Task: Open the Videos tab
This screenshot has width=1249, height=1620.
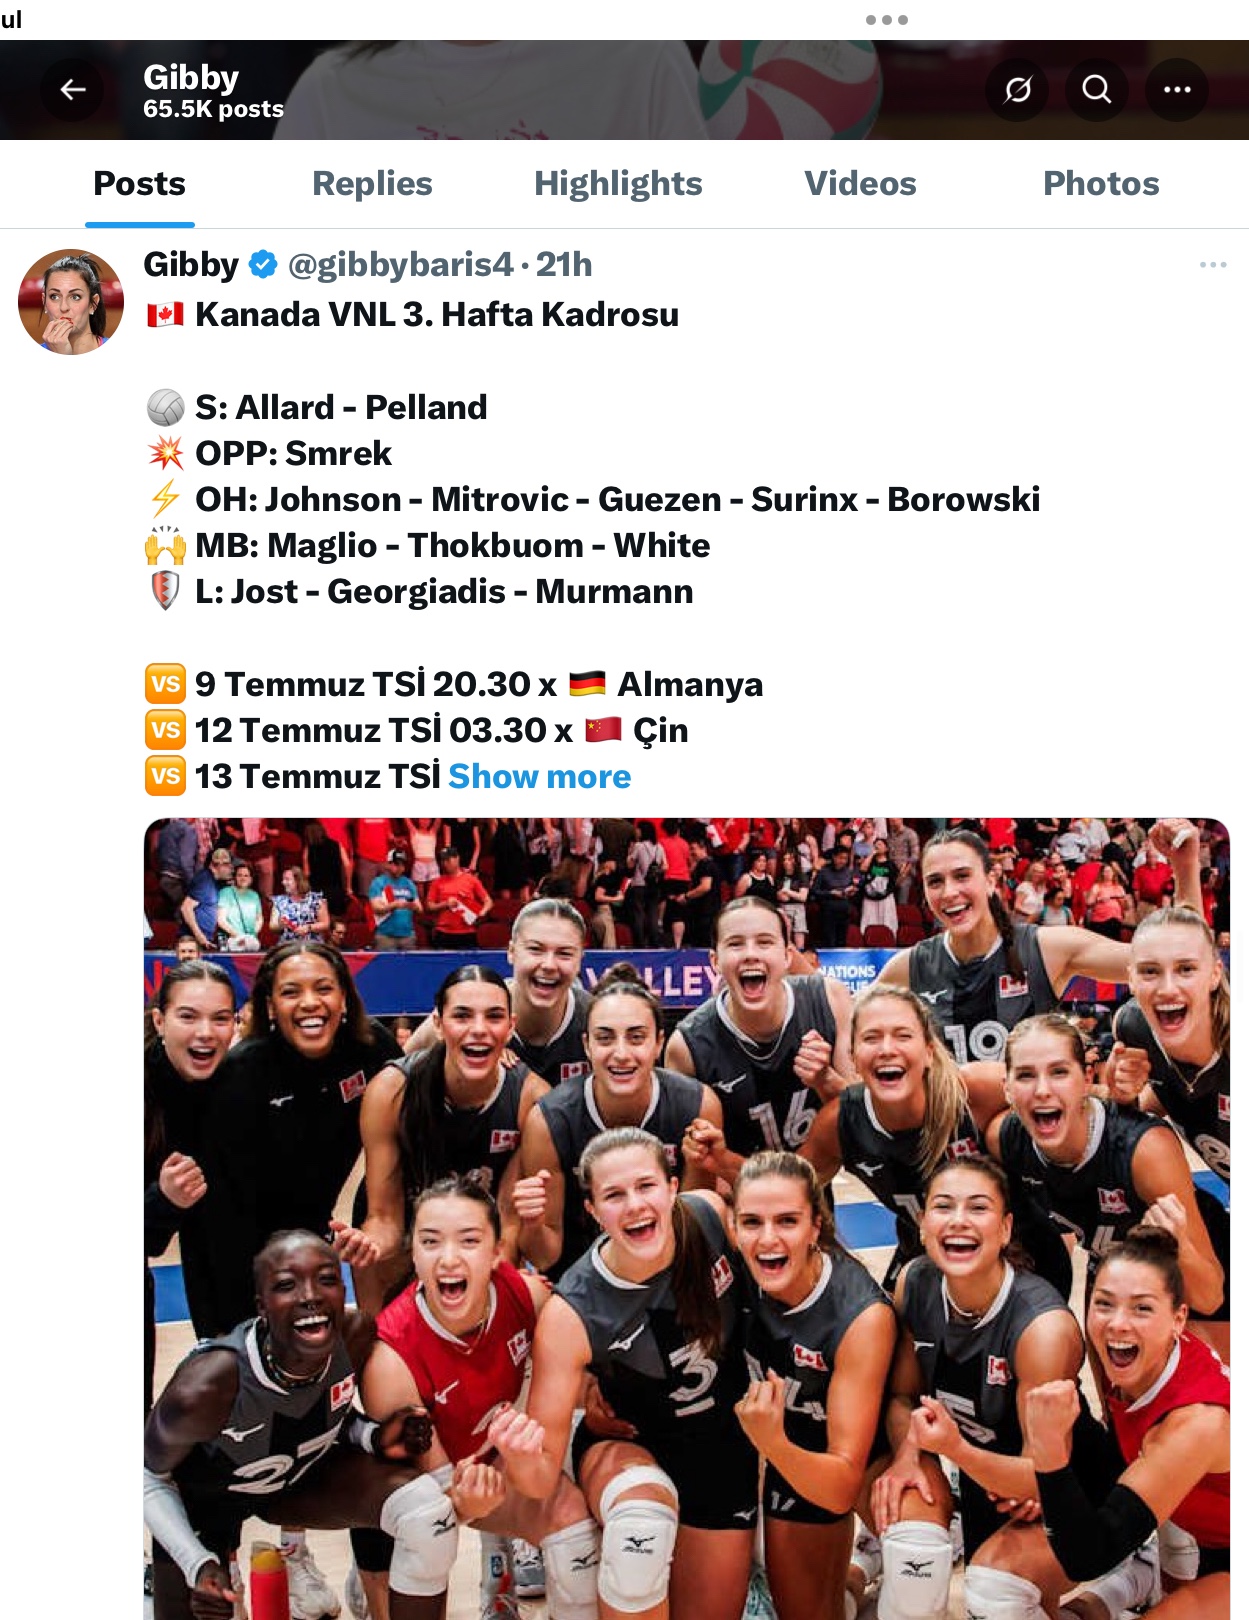Action: 860,184
